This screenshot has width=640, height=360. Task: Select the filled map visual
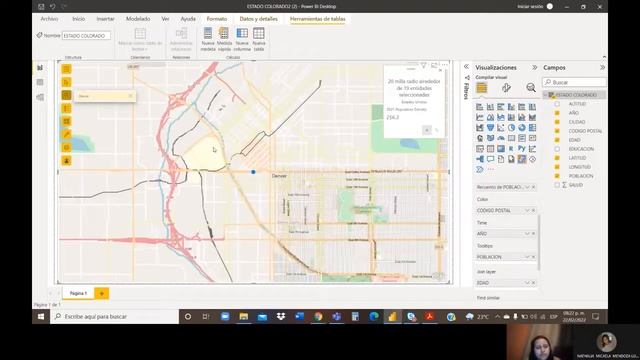(490, 138)
